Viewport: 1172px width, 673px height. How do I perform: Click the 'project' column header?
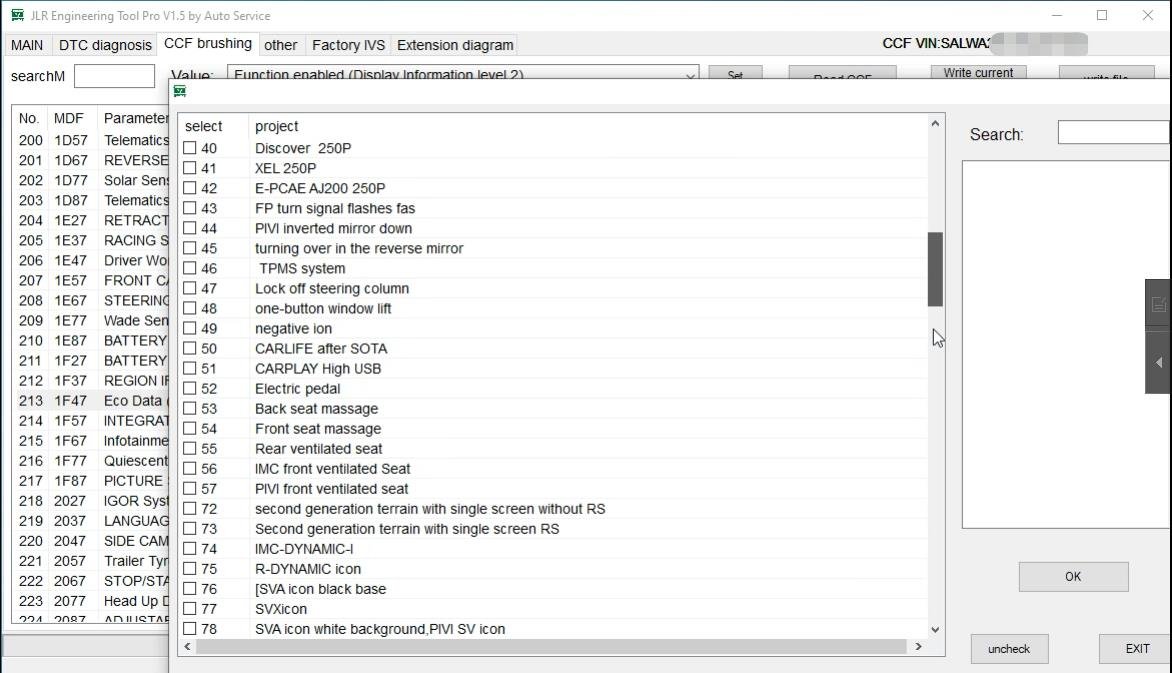tap(277, 126)
